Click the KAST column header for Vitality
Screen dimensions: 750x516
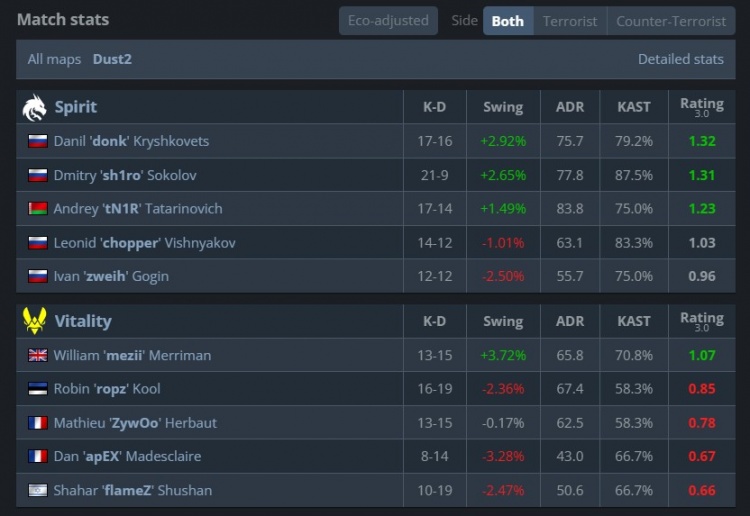click(634, 321)
